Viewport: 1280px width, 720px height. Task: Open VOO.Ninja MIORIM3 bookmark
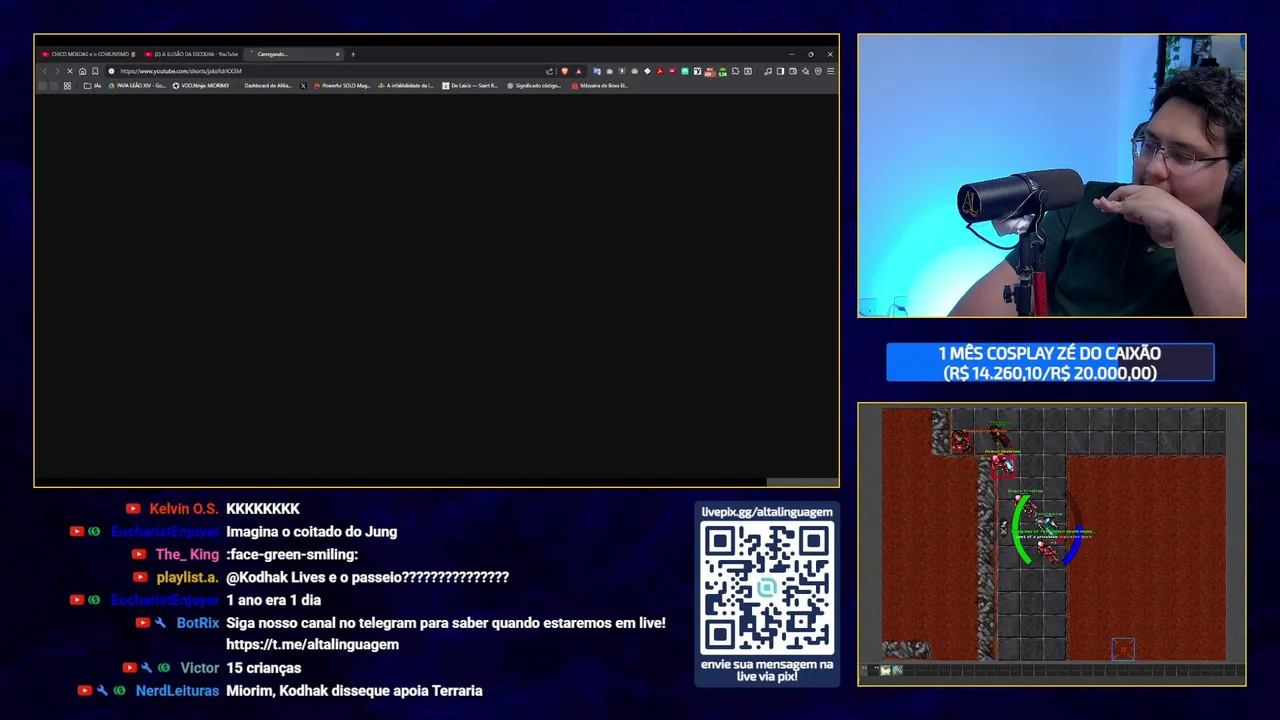(201, 86)
